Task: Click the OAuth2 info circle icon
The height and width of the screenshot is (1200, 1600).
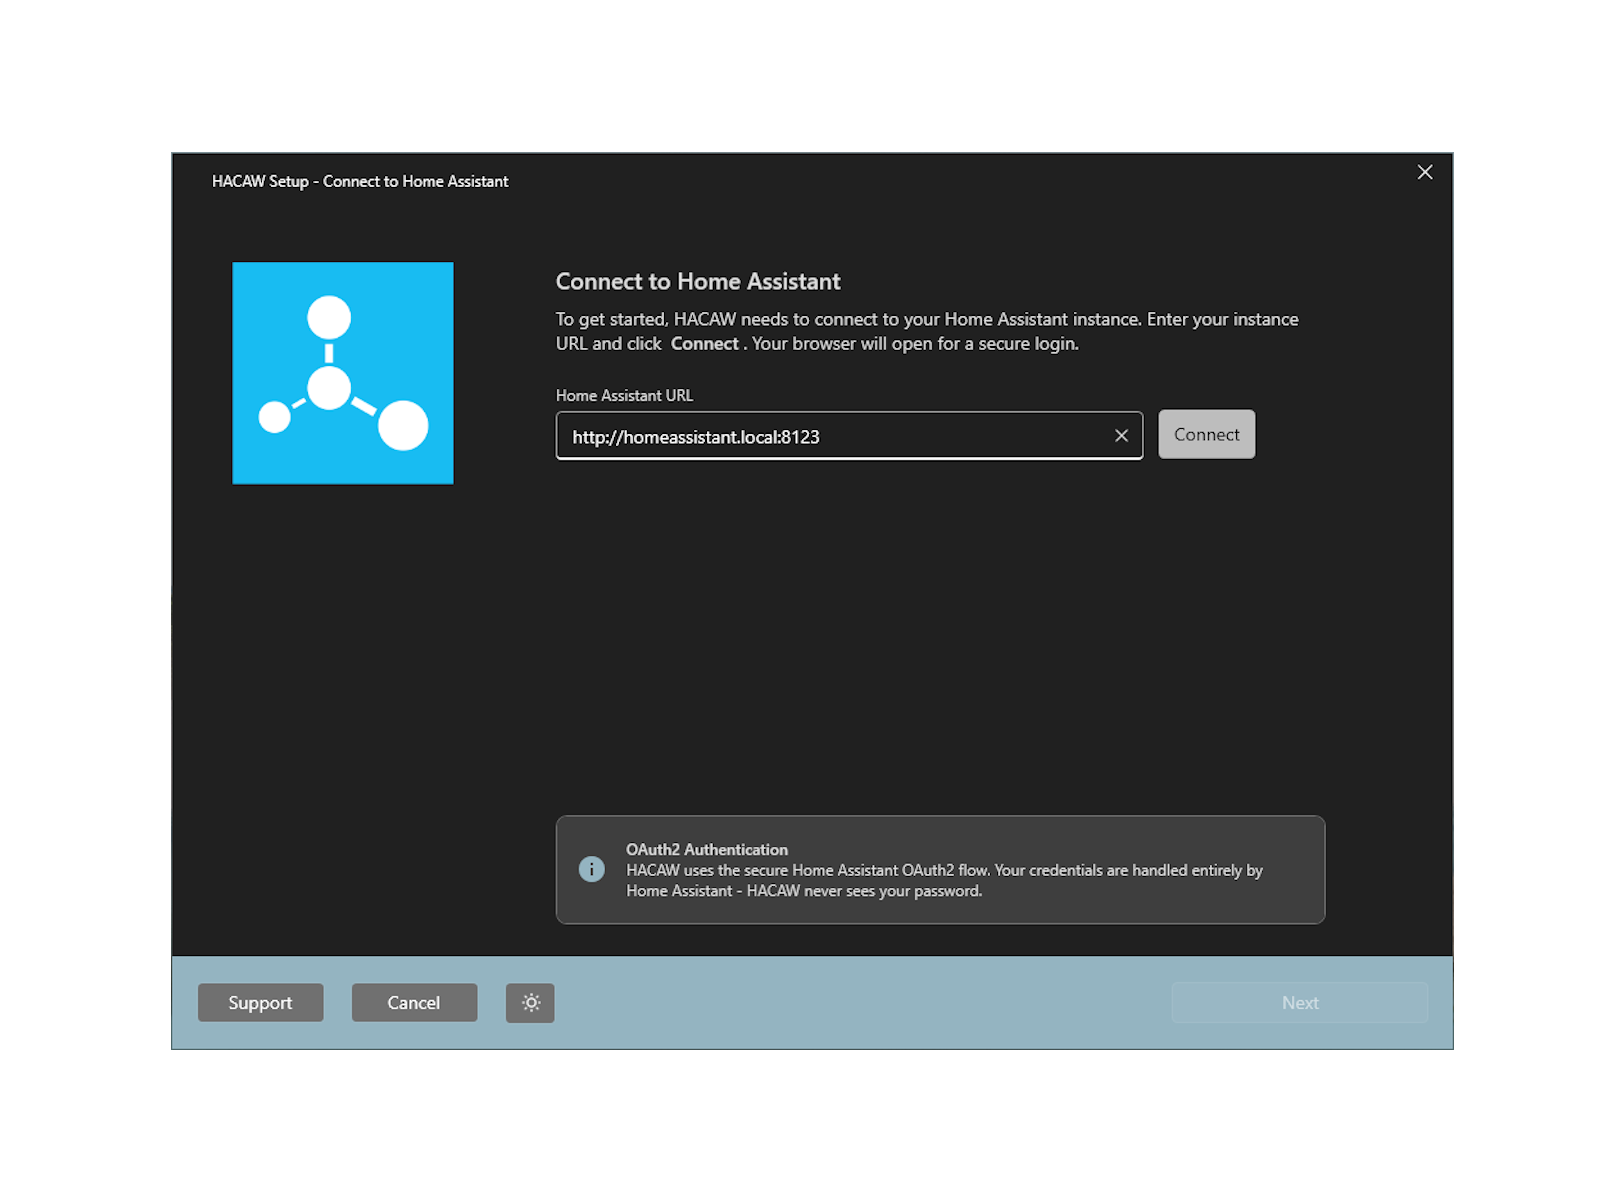Action: [x=592, y=869]
